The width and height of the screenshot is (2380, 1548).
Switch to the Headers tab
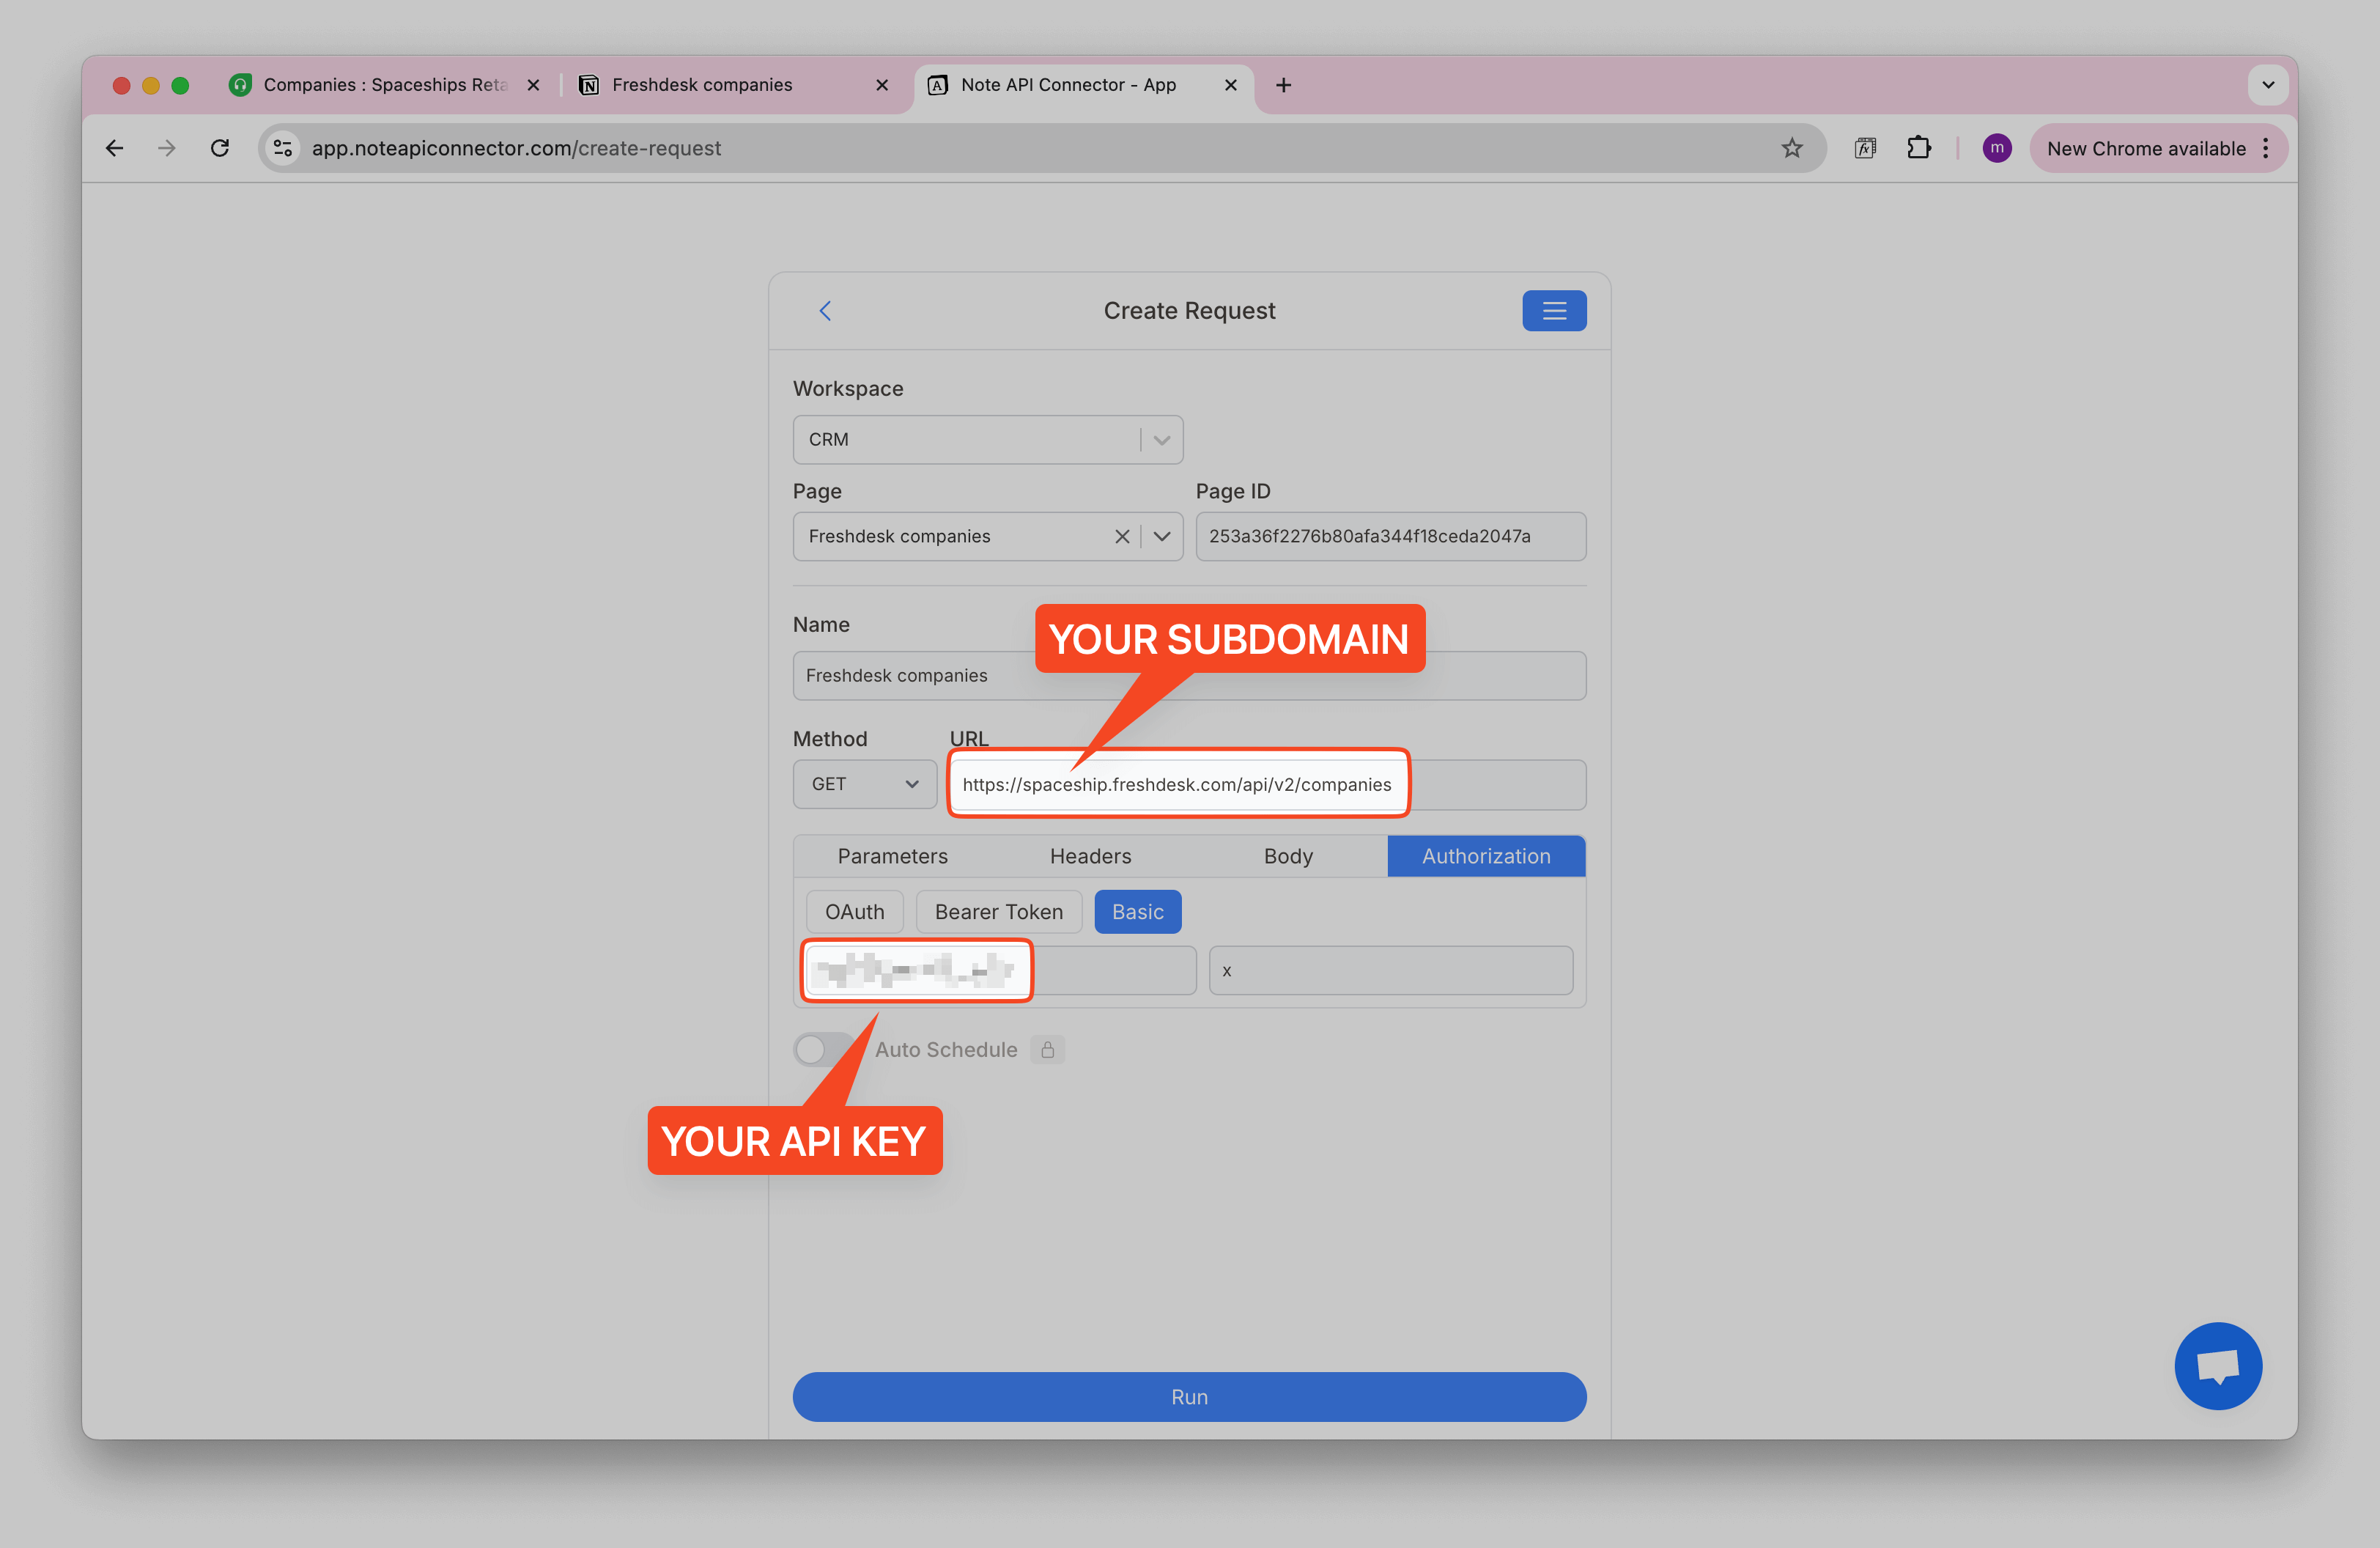(1090, 857)
